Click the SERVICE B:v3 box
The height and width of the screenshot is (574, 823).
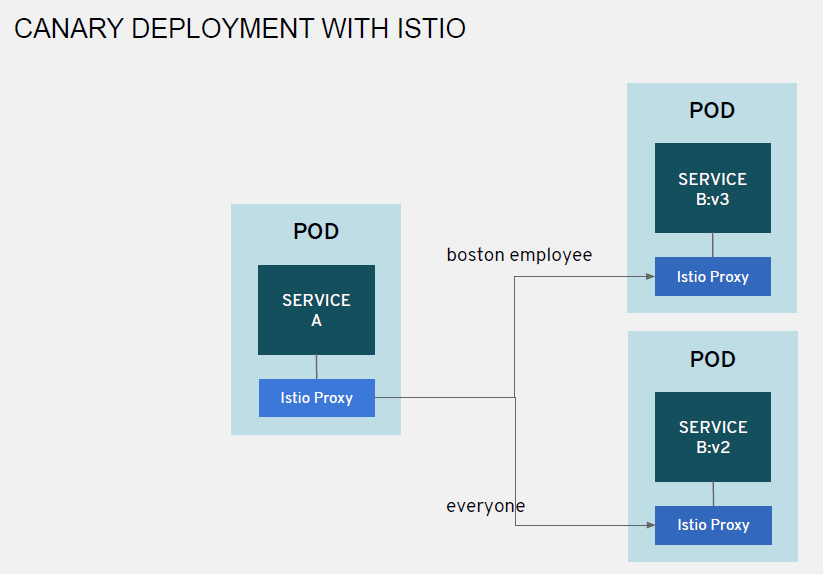click(x=713, y=188)
